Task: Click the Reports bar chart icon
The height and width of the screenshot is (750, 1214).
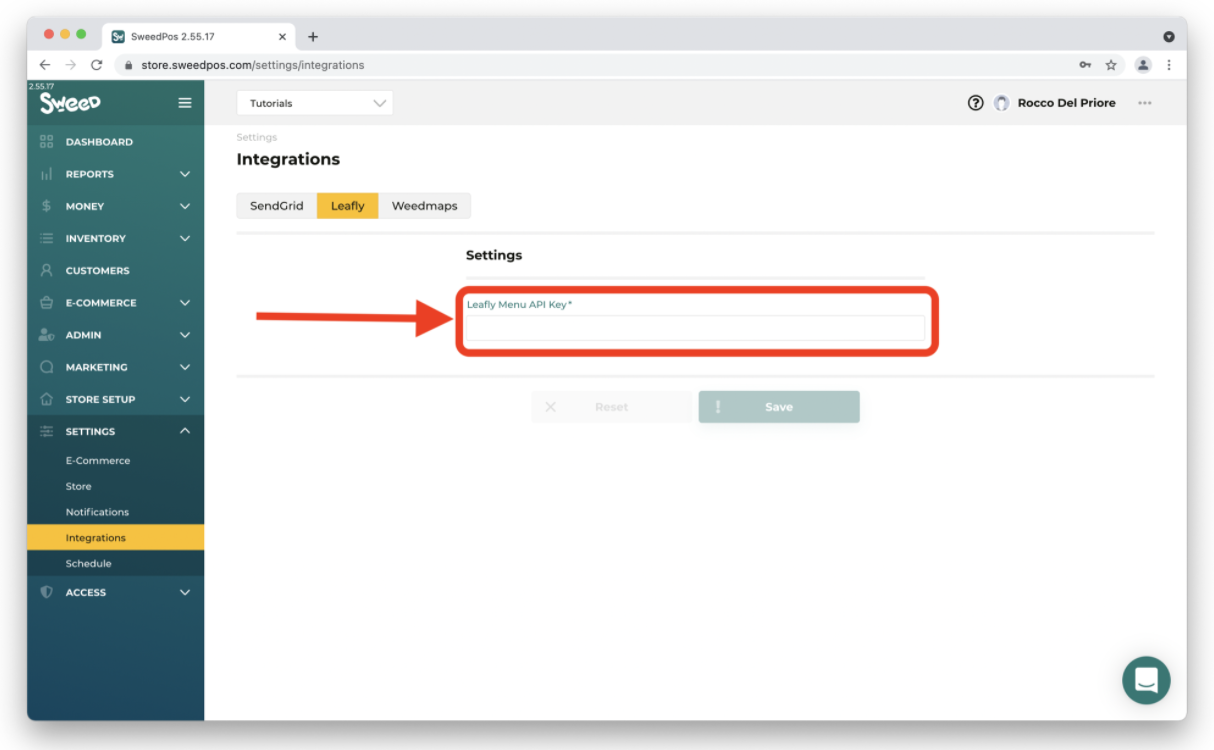Action: click(x=46, y=174)
